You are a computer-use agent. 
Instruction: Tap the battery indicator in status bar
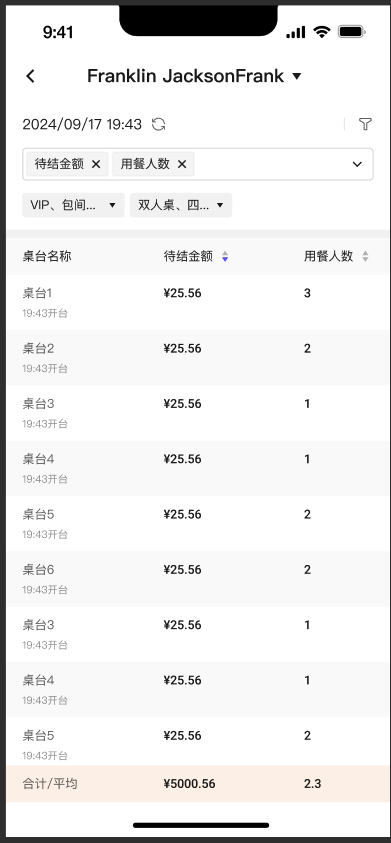(352, 32)
